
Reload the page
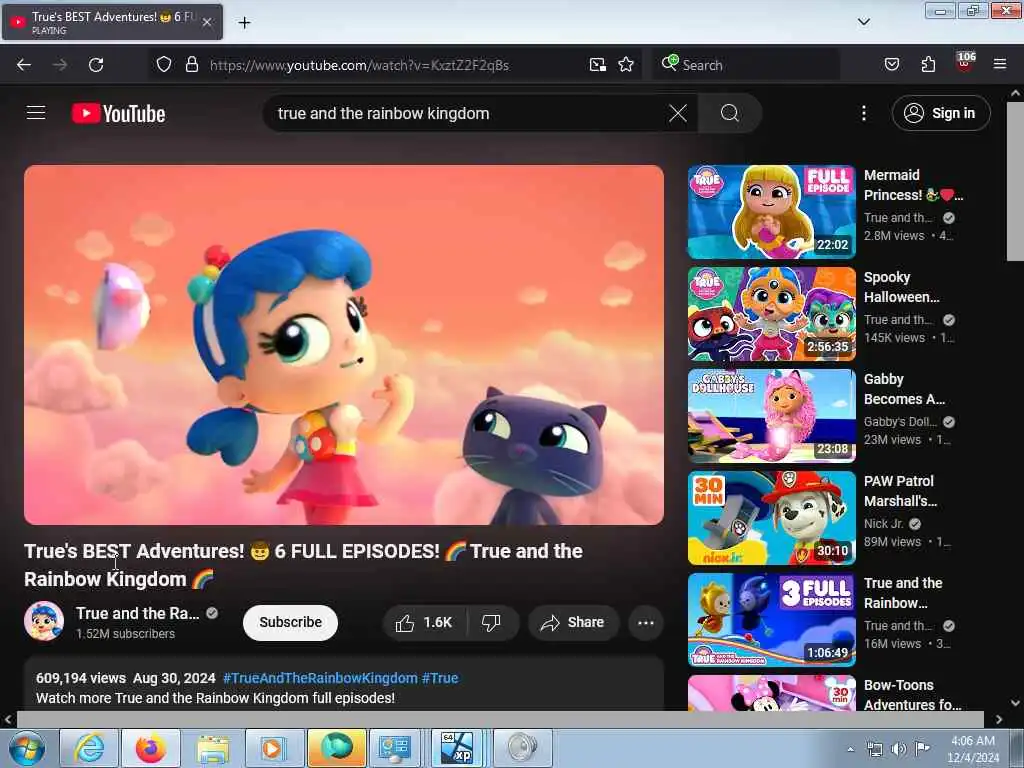(96, 65)
